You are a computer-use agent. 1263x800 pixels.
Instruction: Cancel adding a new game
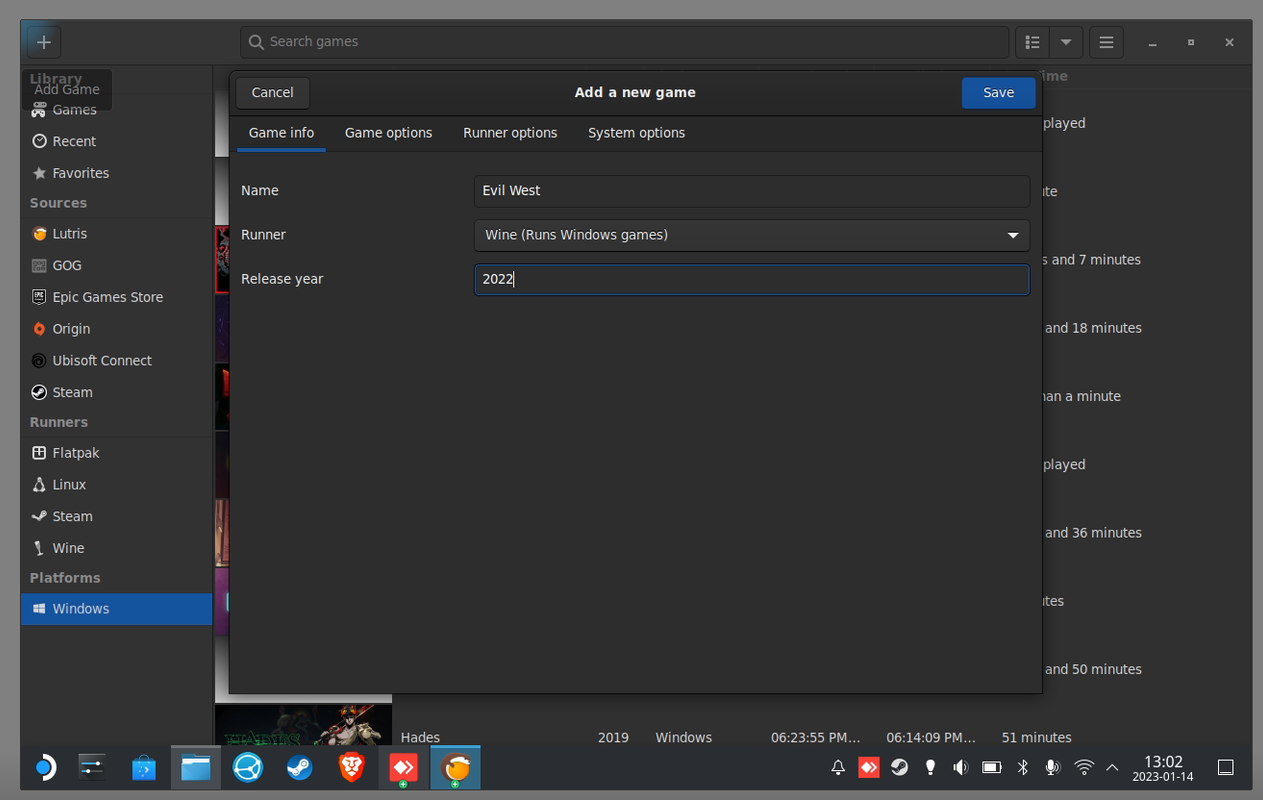coord(272,92)
